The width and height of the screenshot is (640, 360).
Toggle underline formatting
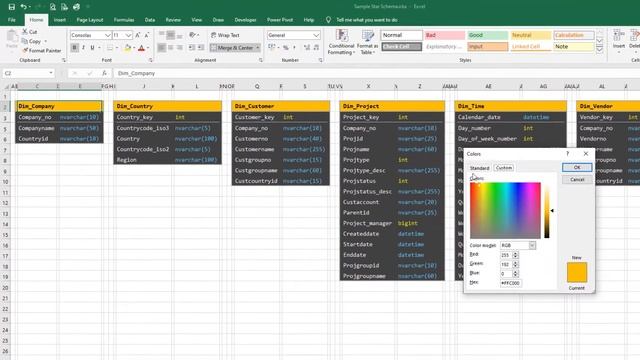point(92,48)
